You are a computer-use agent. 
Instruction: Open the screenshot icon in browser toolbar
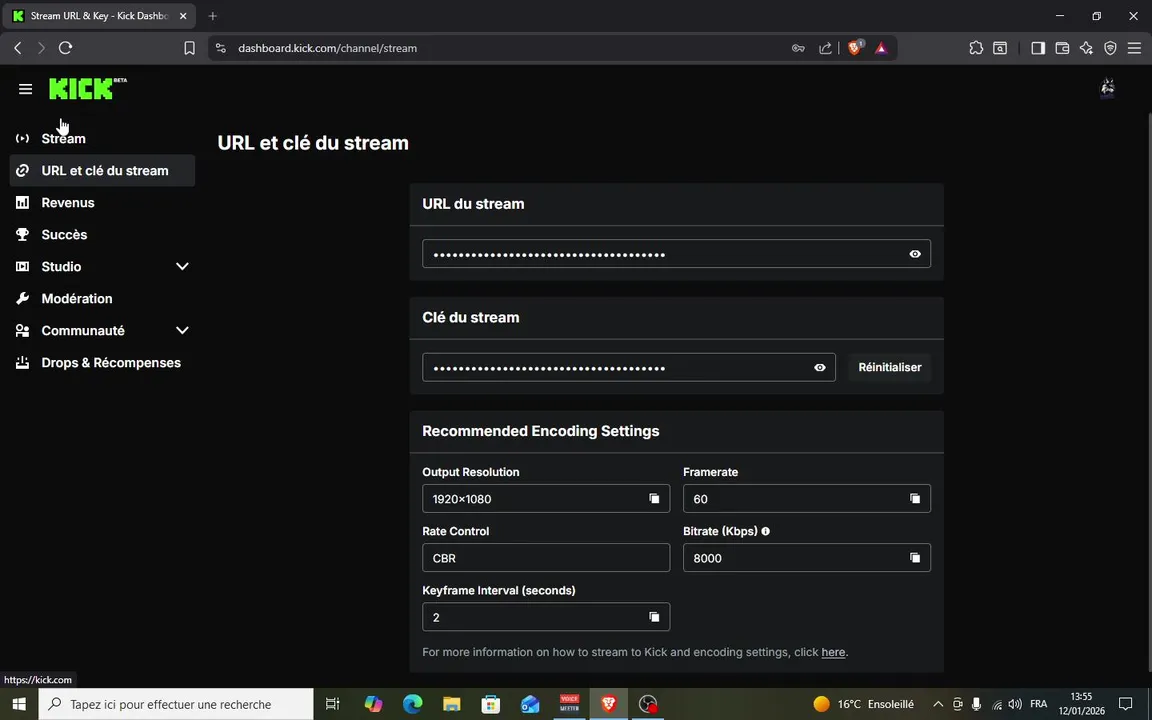(x=1000, y=48)
